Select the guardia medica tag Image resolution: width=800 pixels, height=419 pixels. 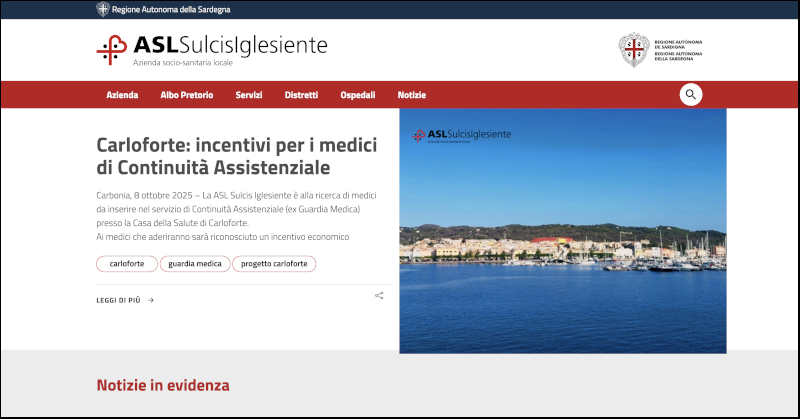[x=195, y=263]
